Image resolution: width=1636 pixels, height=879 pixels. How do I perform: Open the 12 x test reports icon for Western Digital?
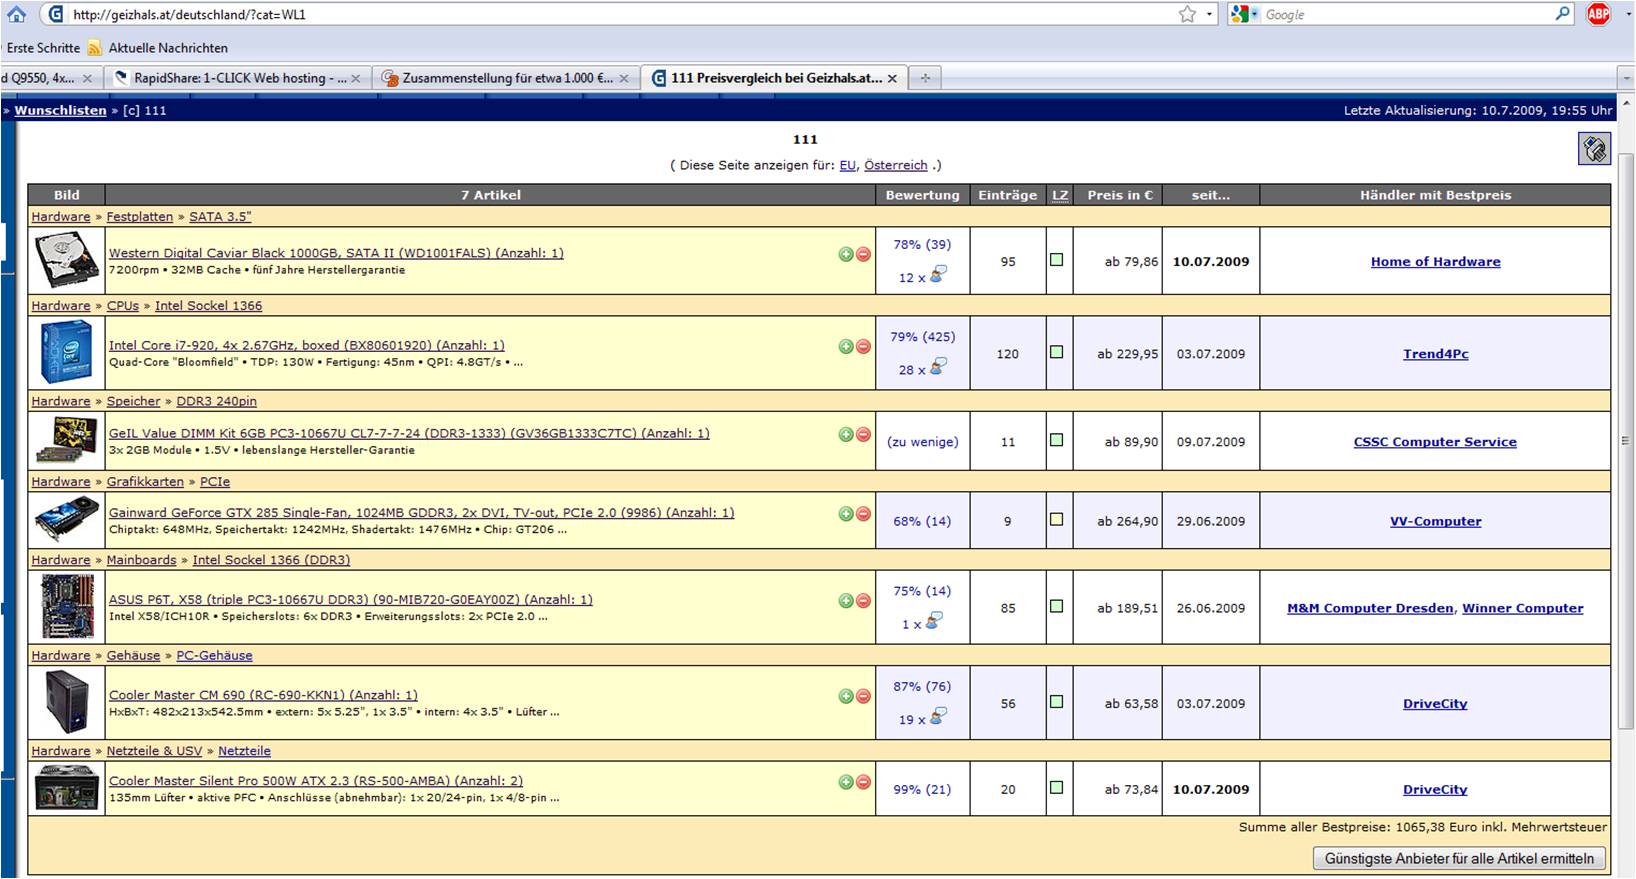pos(938,274)
